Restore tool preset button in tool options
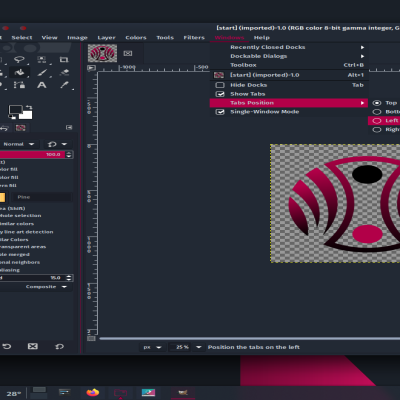This screenshot has height=400, width=400. pos(7,346)
